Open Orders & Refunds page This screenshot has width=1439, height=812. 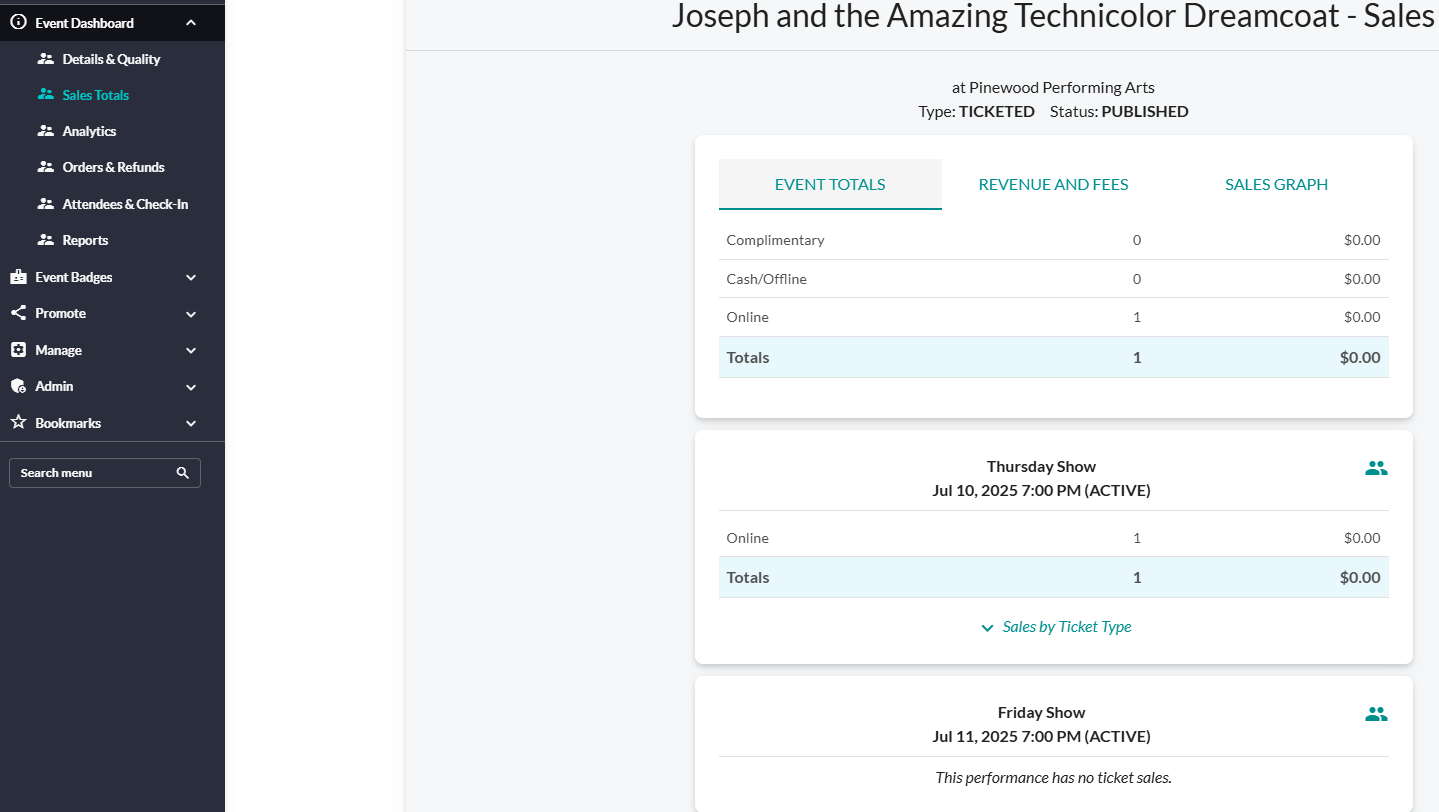[x=113, y=167]
